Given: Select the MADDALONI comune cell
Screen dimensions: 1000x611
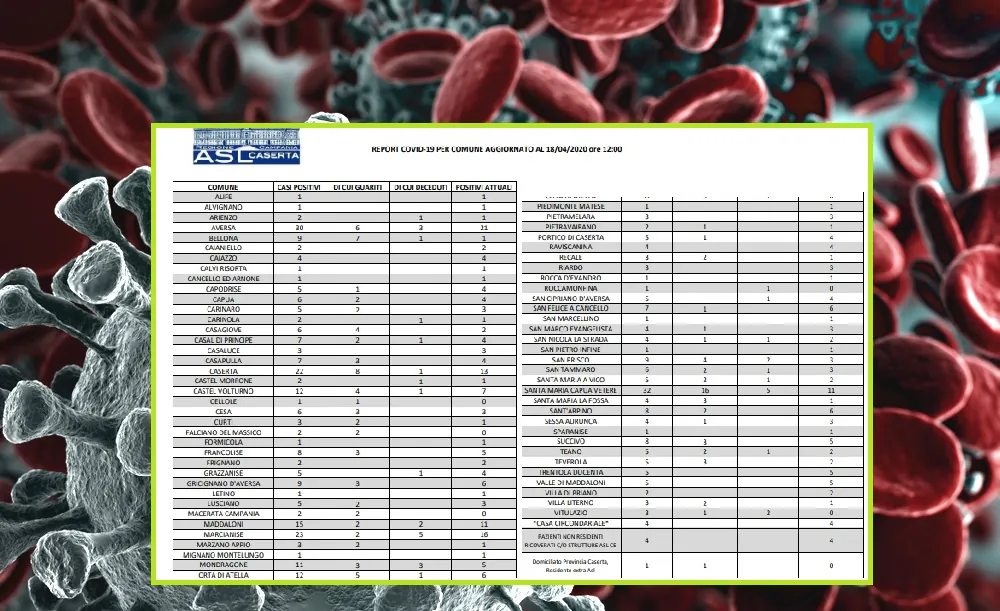Looking at the screenshot, I should tap(223, 524).
